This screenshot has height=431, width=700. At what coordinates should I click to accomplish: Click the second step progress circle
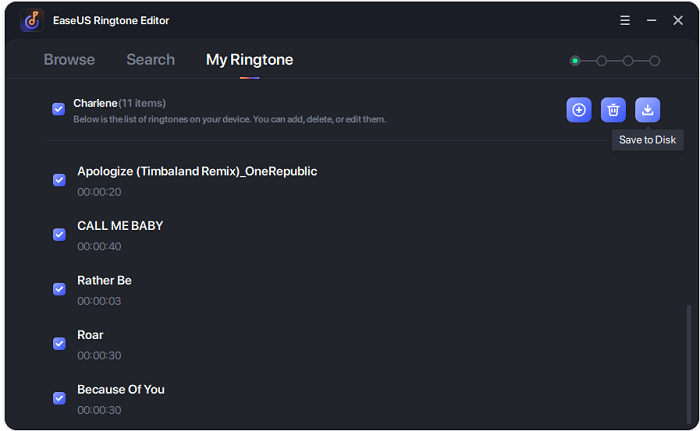click(601, 61)
